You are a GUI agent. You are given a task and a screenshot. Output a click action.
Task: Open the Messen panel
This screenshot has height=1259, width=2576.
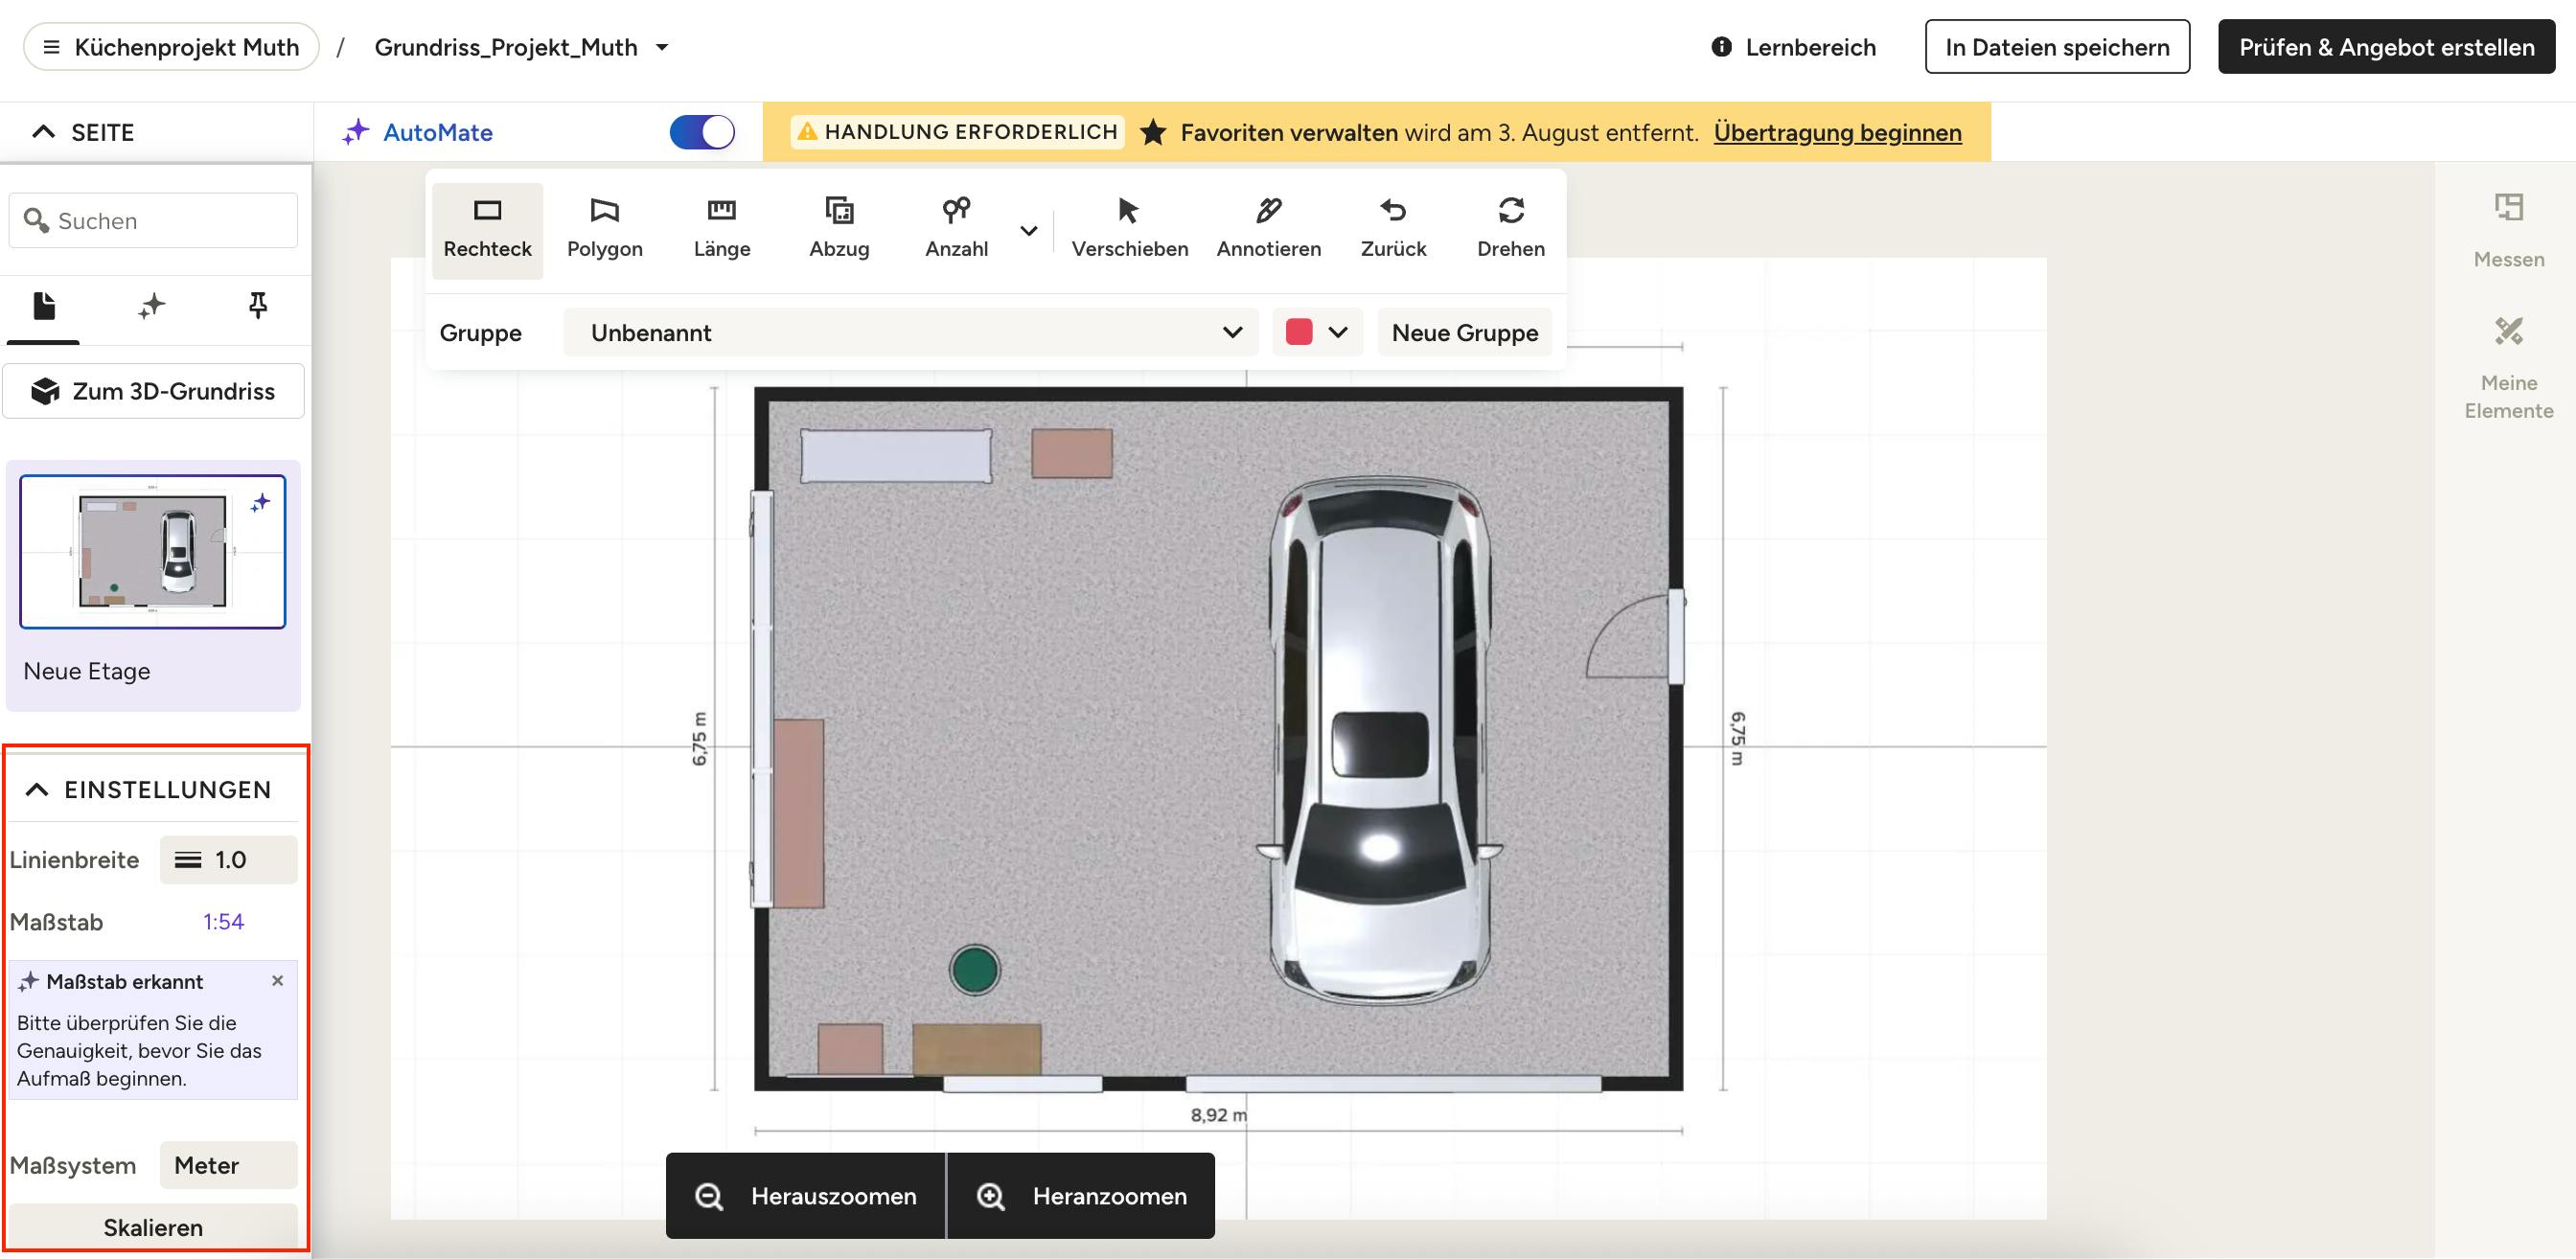2508,231
